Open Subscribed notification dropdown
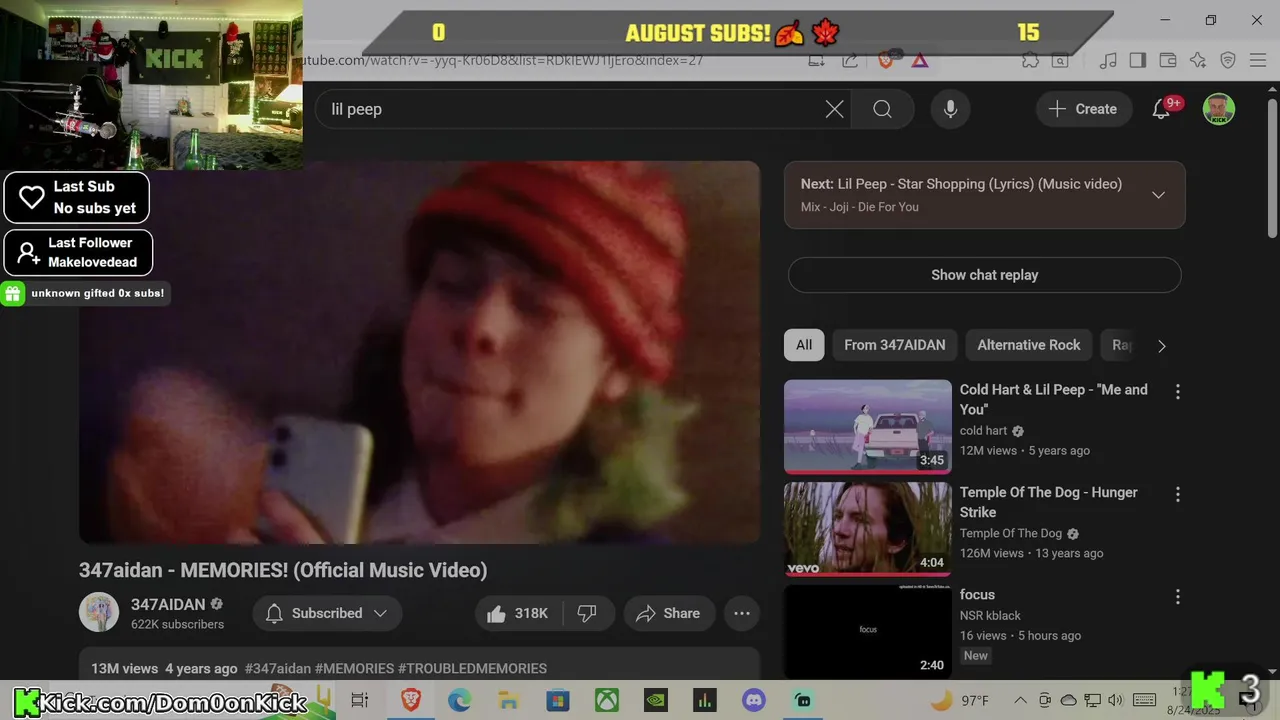Image resolution: width=1280 pixels, height=720 pixels. point(327,613)
